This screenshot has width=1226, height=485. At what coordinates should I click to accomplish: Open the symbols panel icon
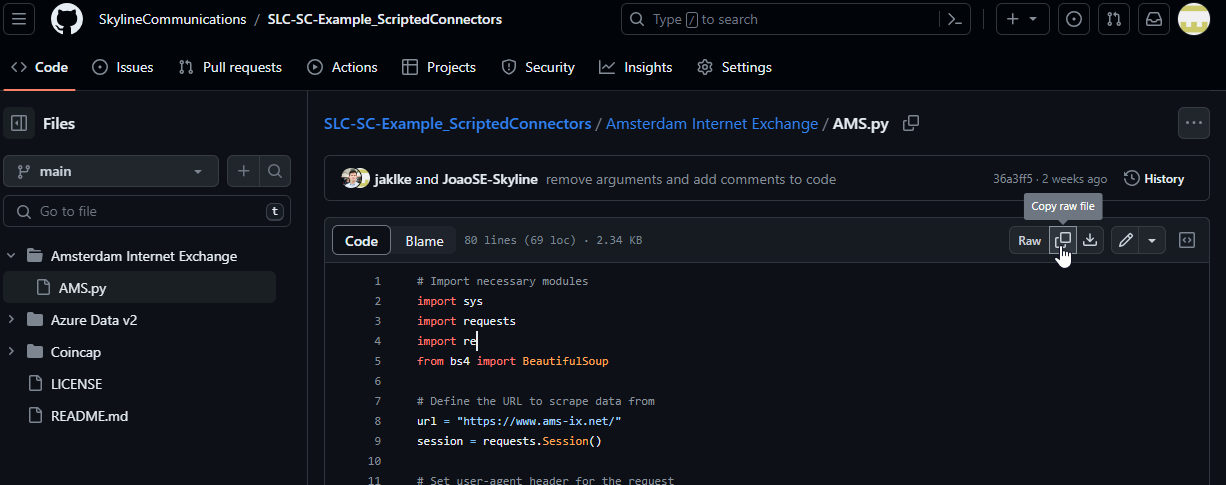(1187, 240)
